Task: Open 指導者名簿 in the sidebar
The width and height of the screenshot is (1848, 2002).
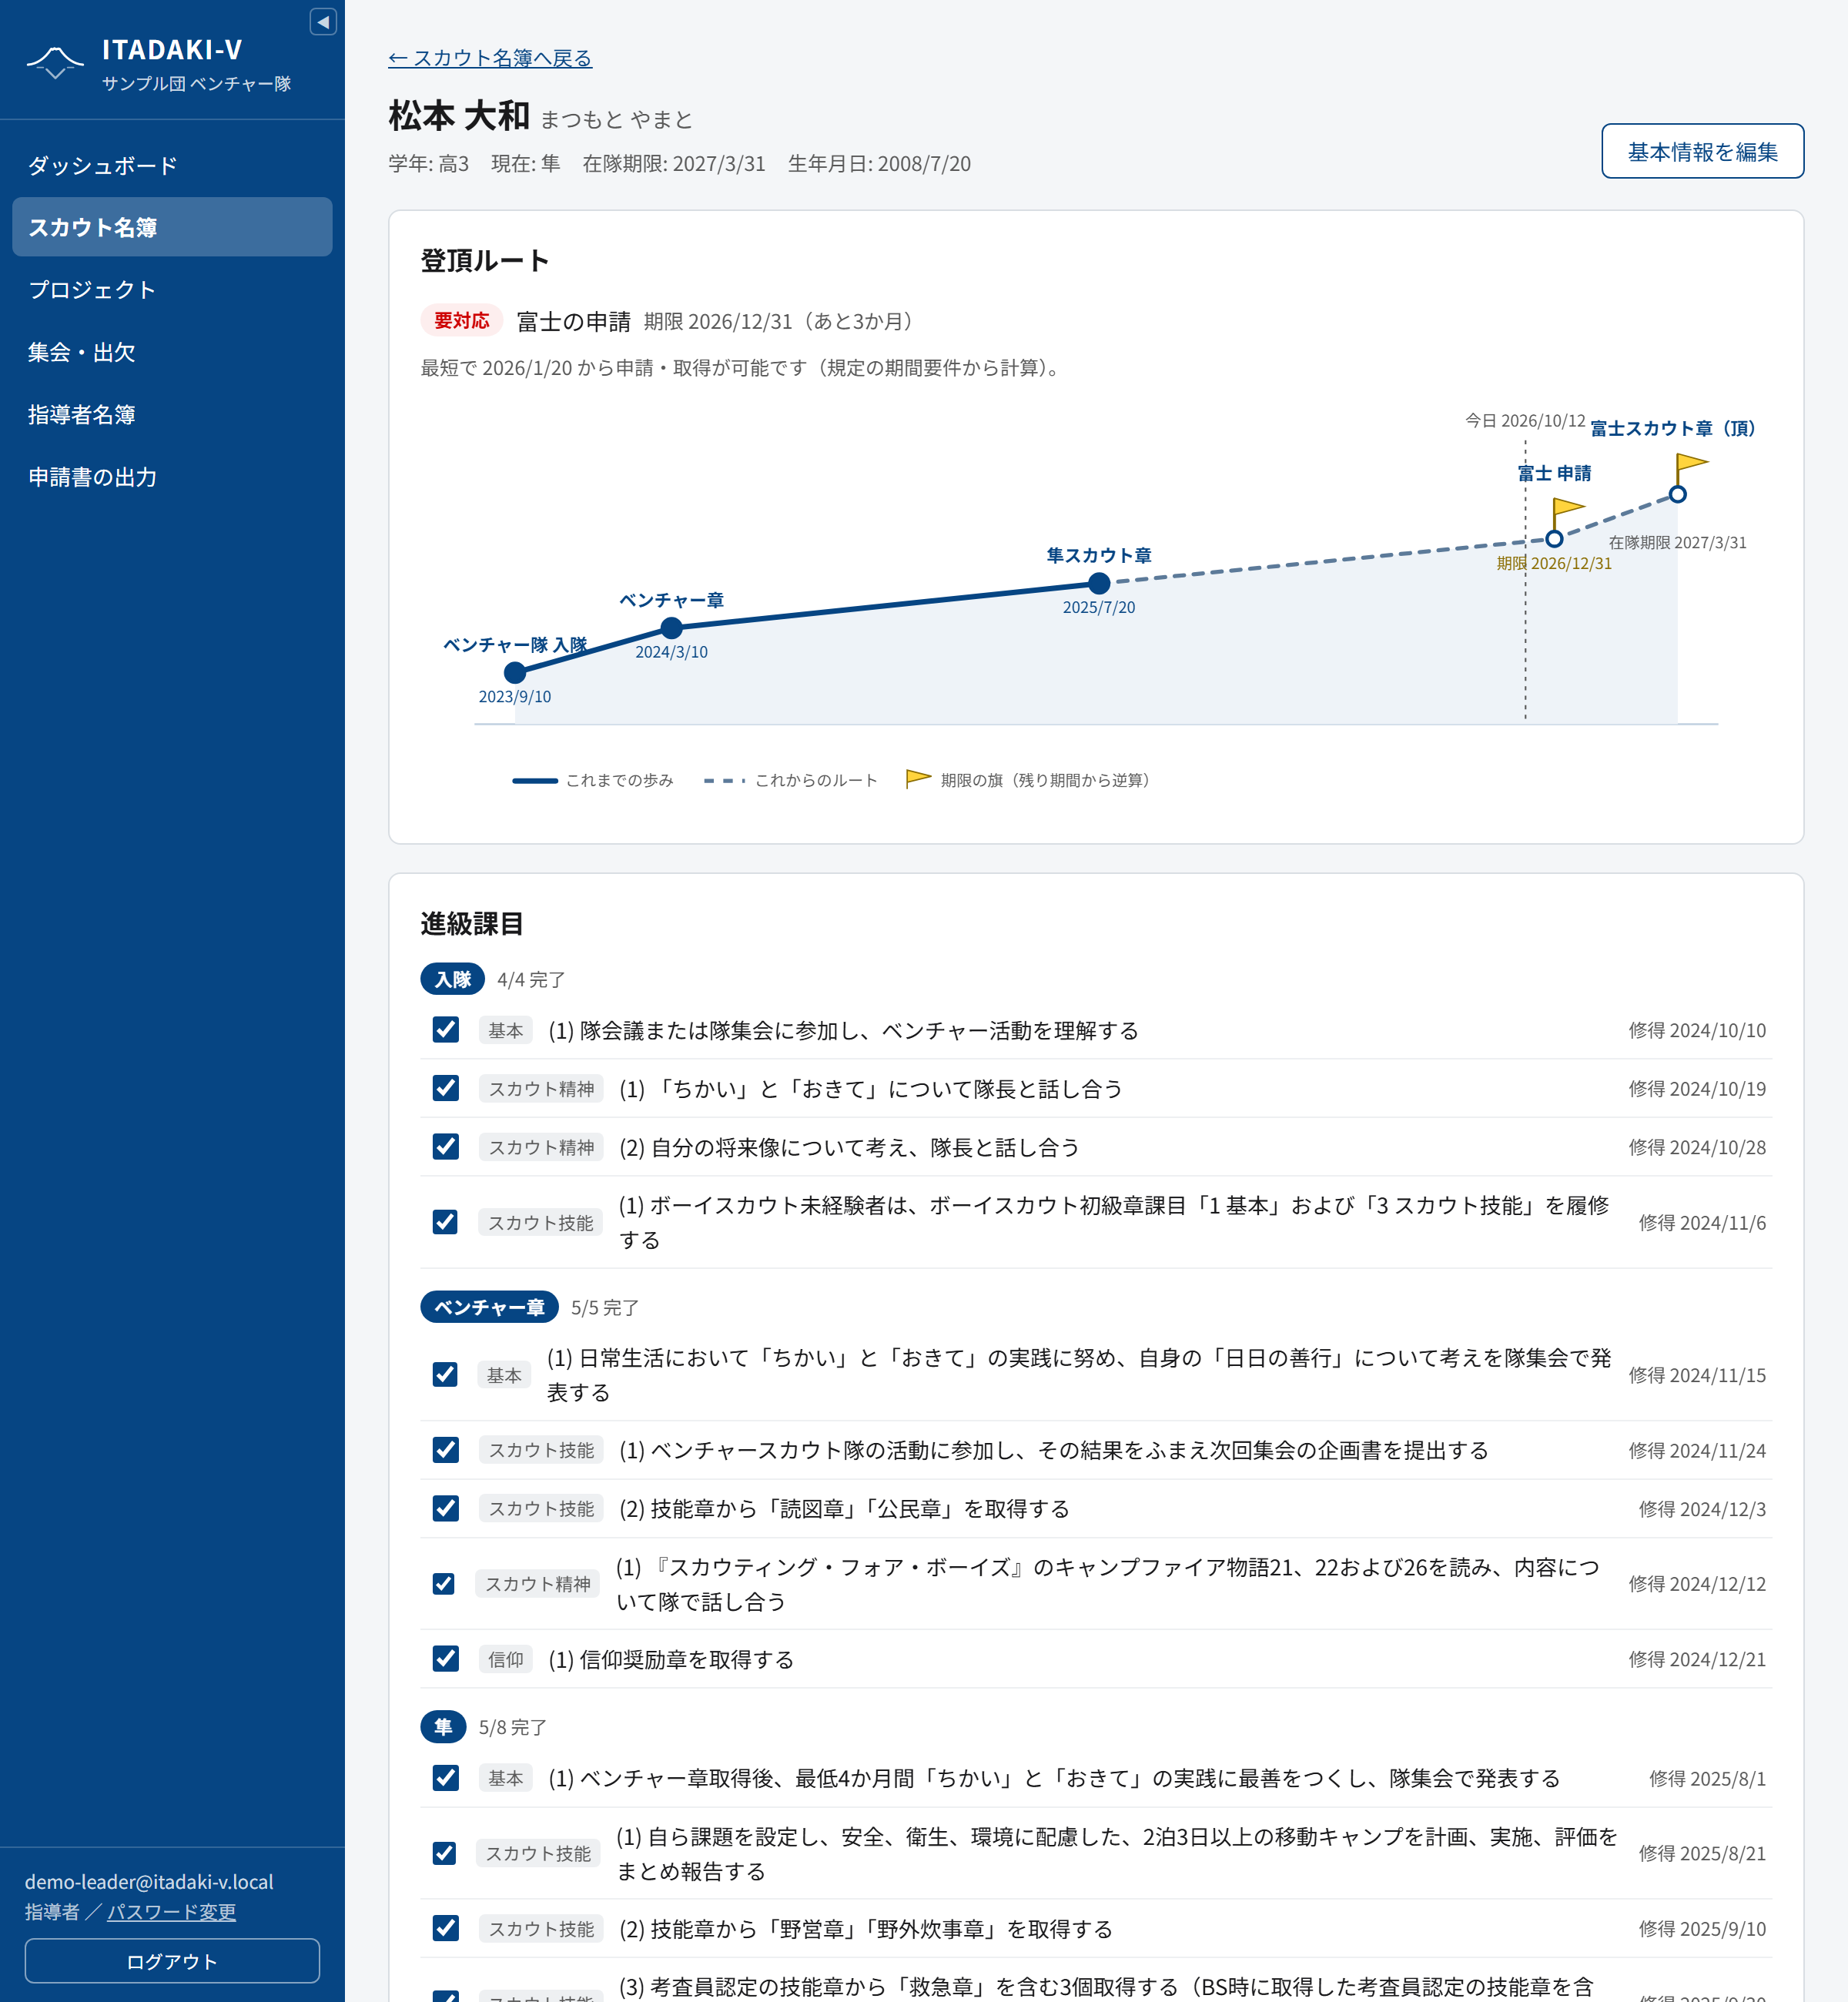Action: pos(172,415)
